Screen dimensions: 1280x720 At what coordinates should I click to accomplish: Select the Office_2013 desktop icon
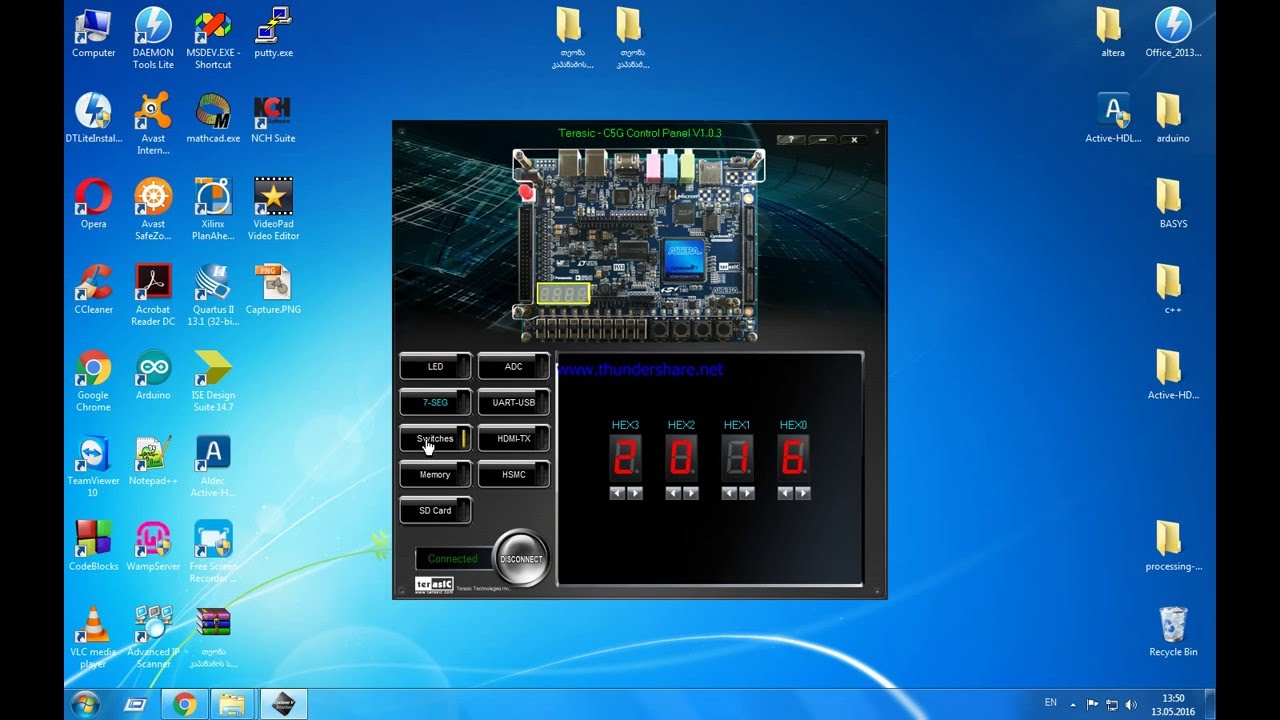tap(1173, 33)
